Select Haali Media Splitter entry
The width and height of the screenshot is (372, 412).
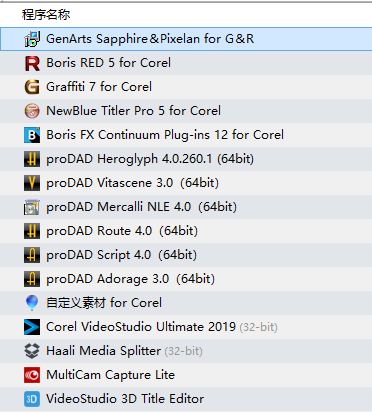(186, 351)
